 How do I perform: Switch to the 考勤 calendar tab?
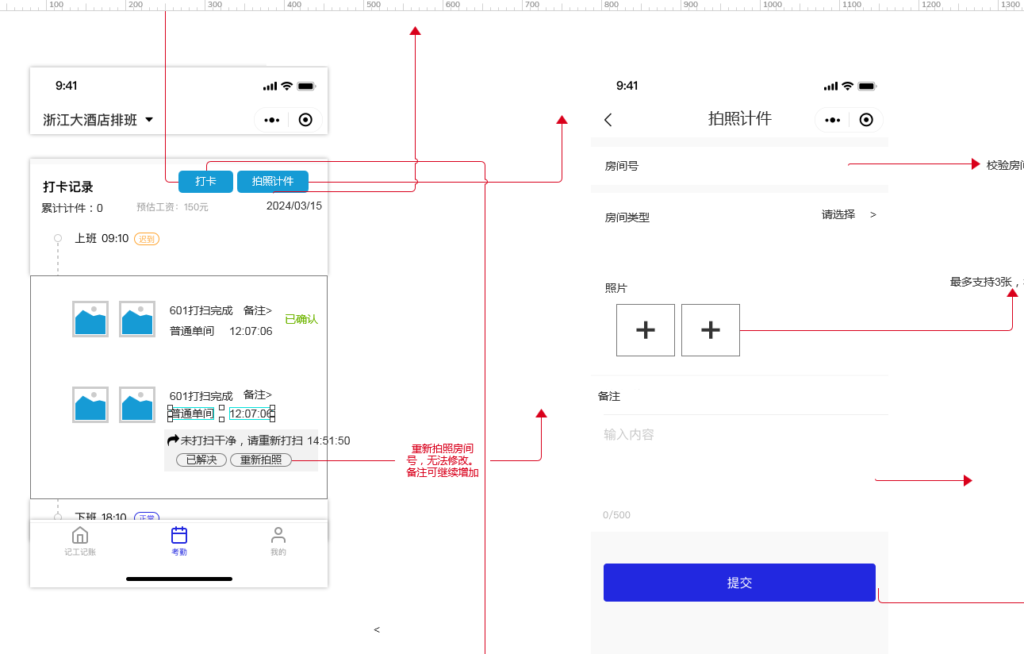click(179, 542)
